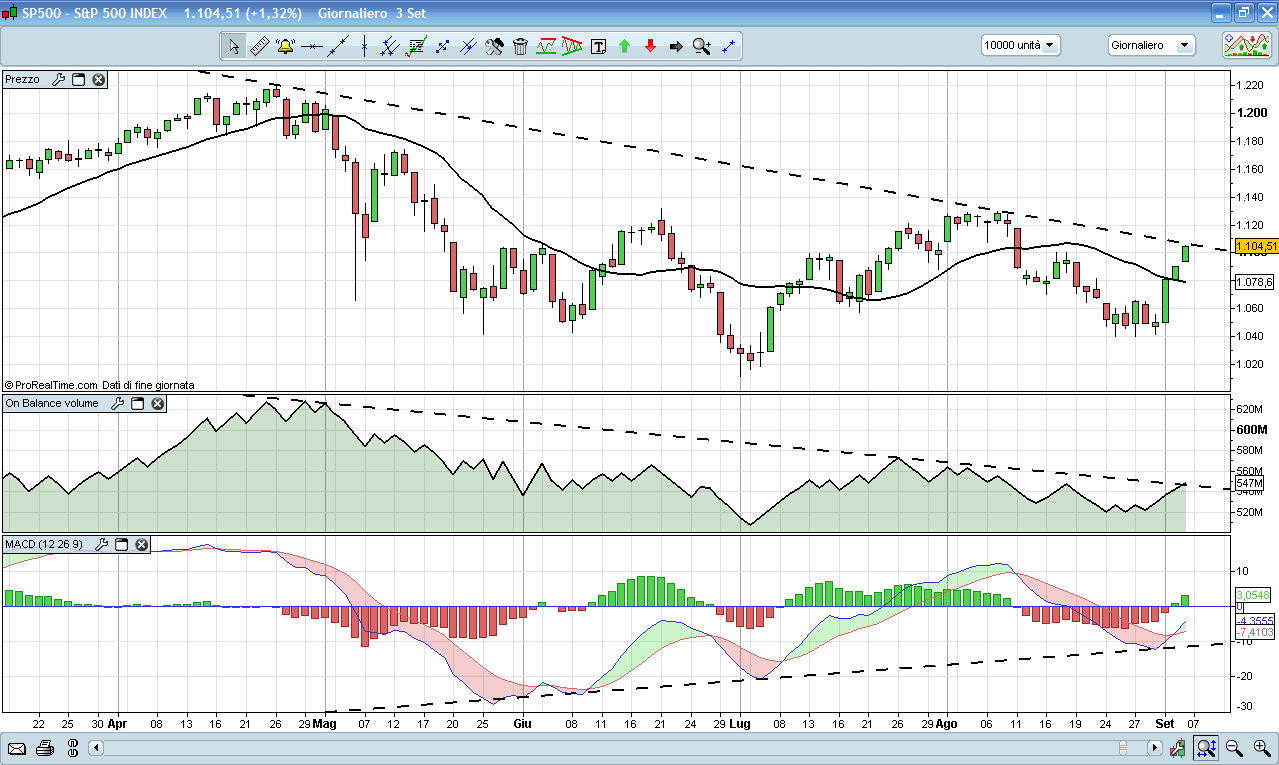The image size is (1279, 765).
Task: Select the horizontal line drawing tool
Action: pyautogui.click(x=312, y=46)
